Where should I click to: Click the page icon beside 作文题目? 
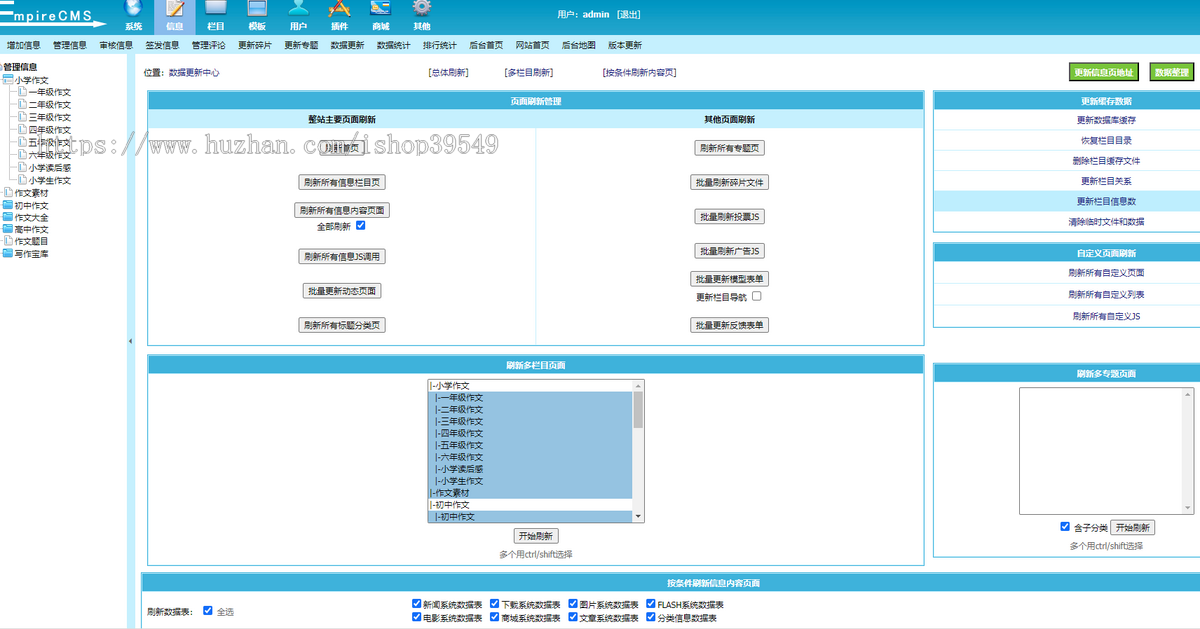point(8,241)
